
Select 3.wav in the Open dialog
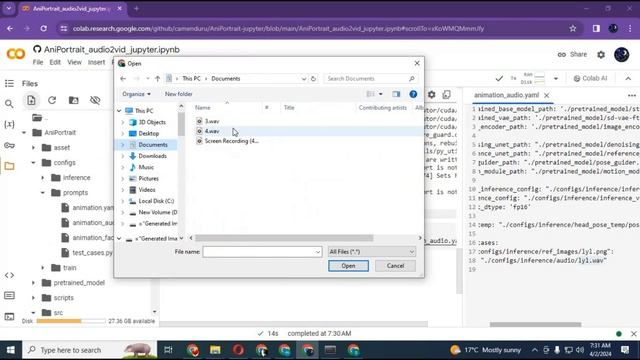[212, 121]
